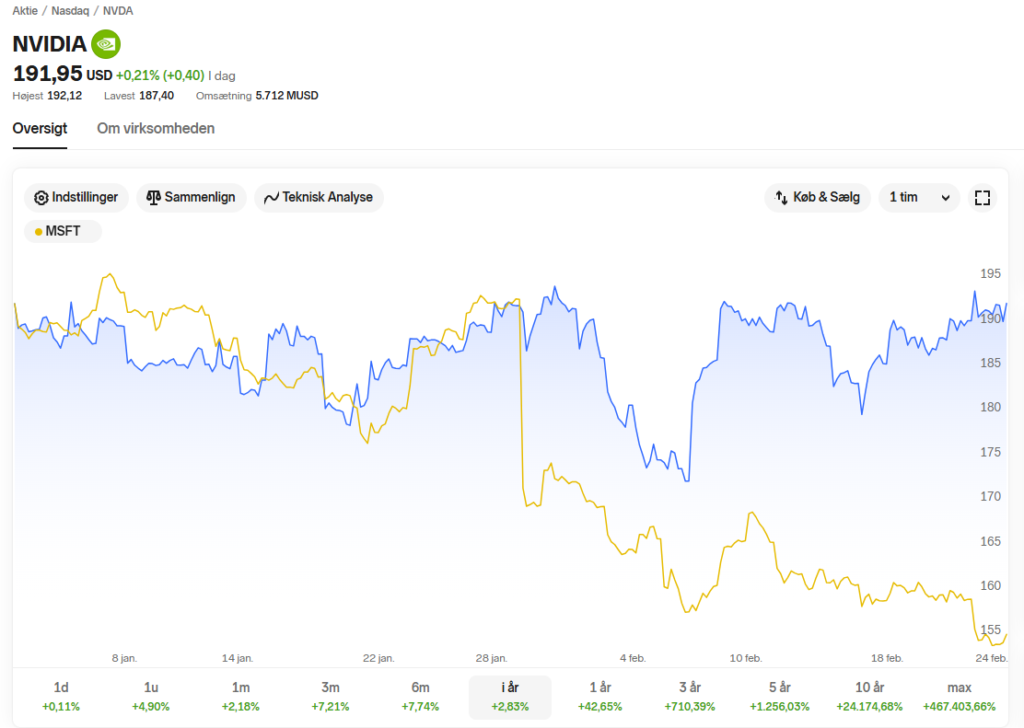Click the NVIDIA green logo icon

click(x=106, y=44)
